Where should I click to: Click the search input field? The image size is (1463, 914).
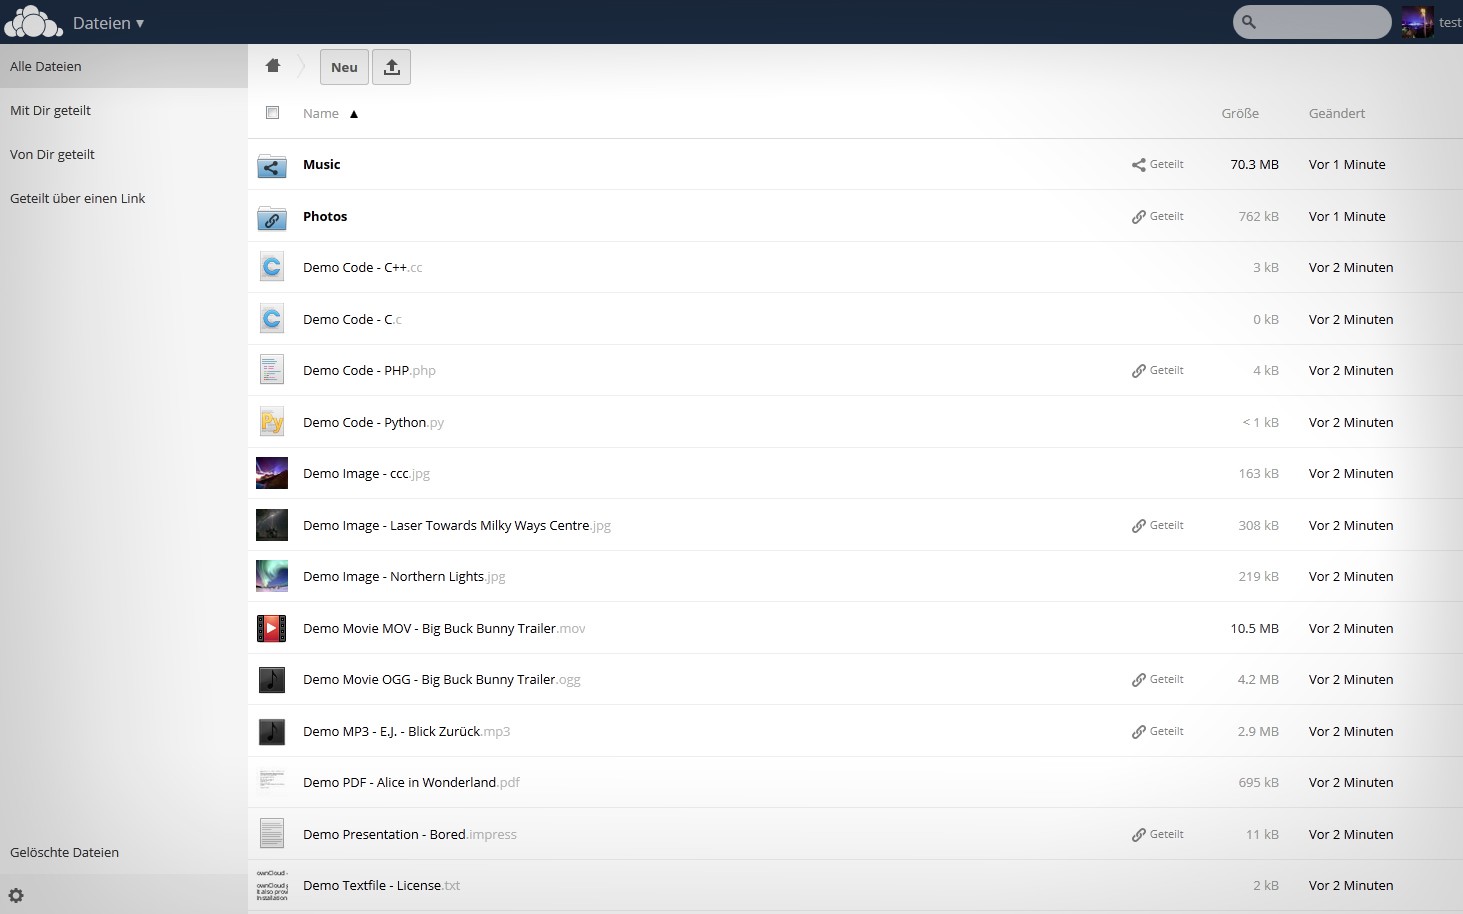point(1320,22)
